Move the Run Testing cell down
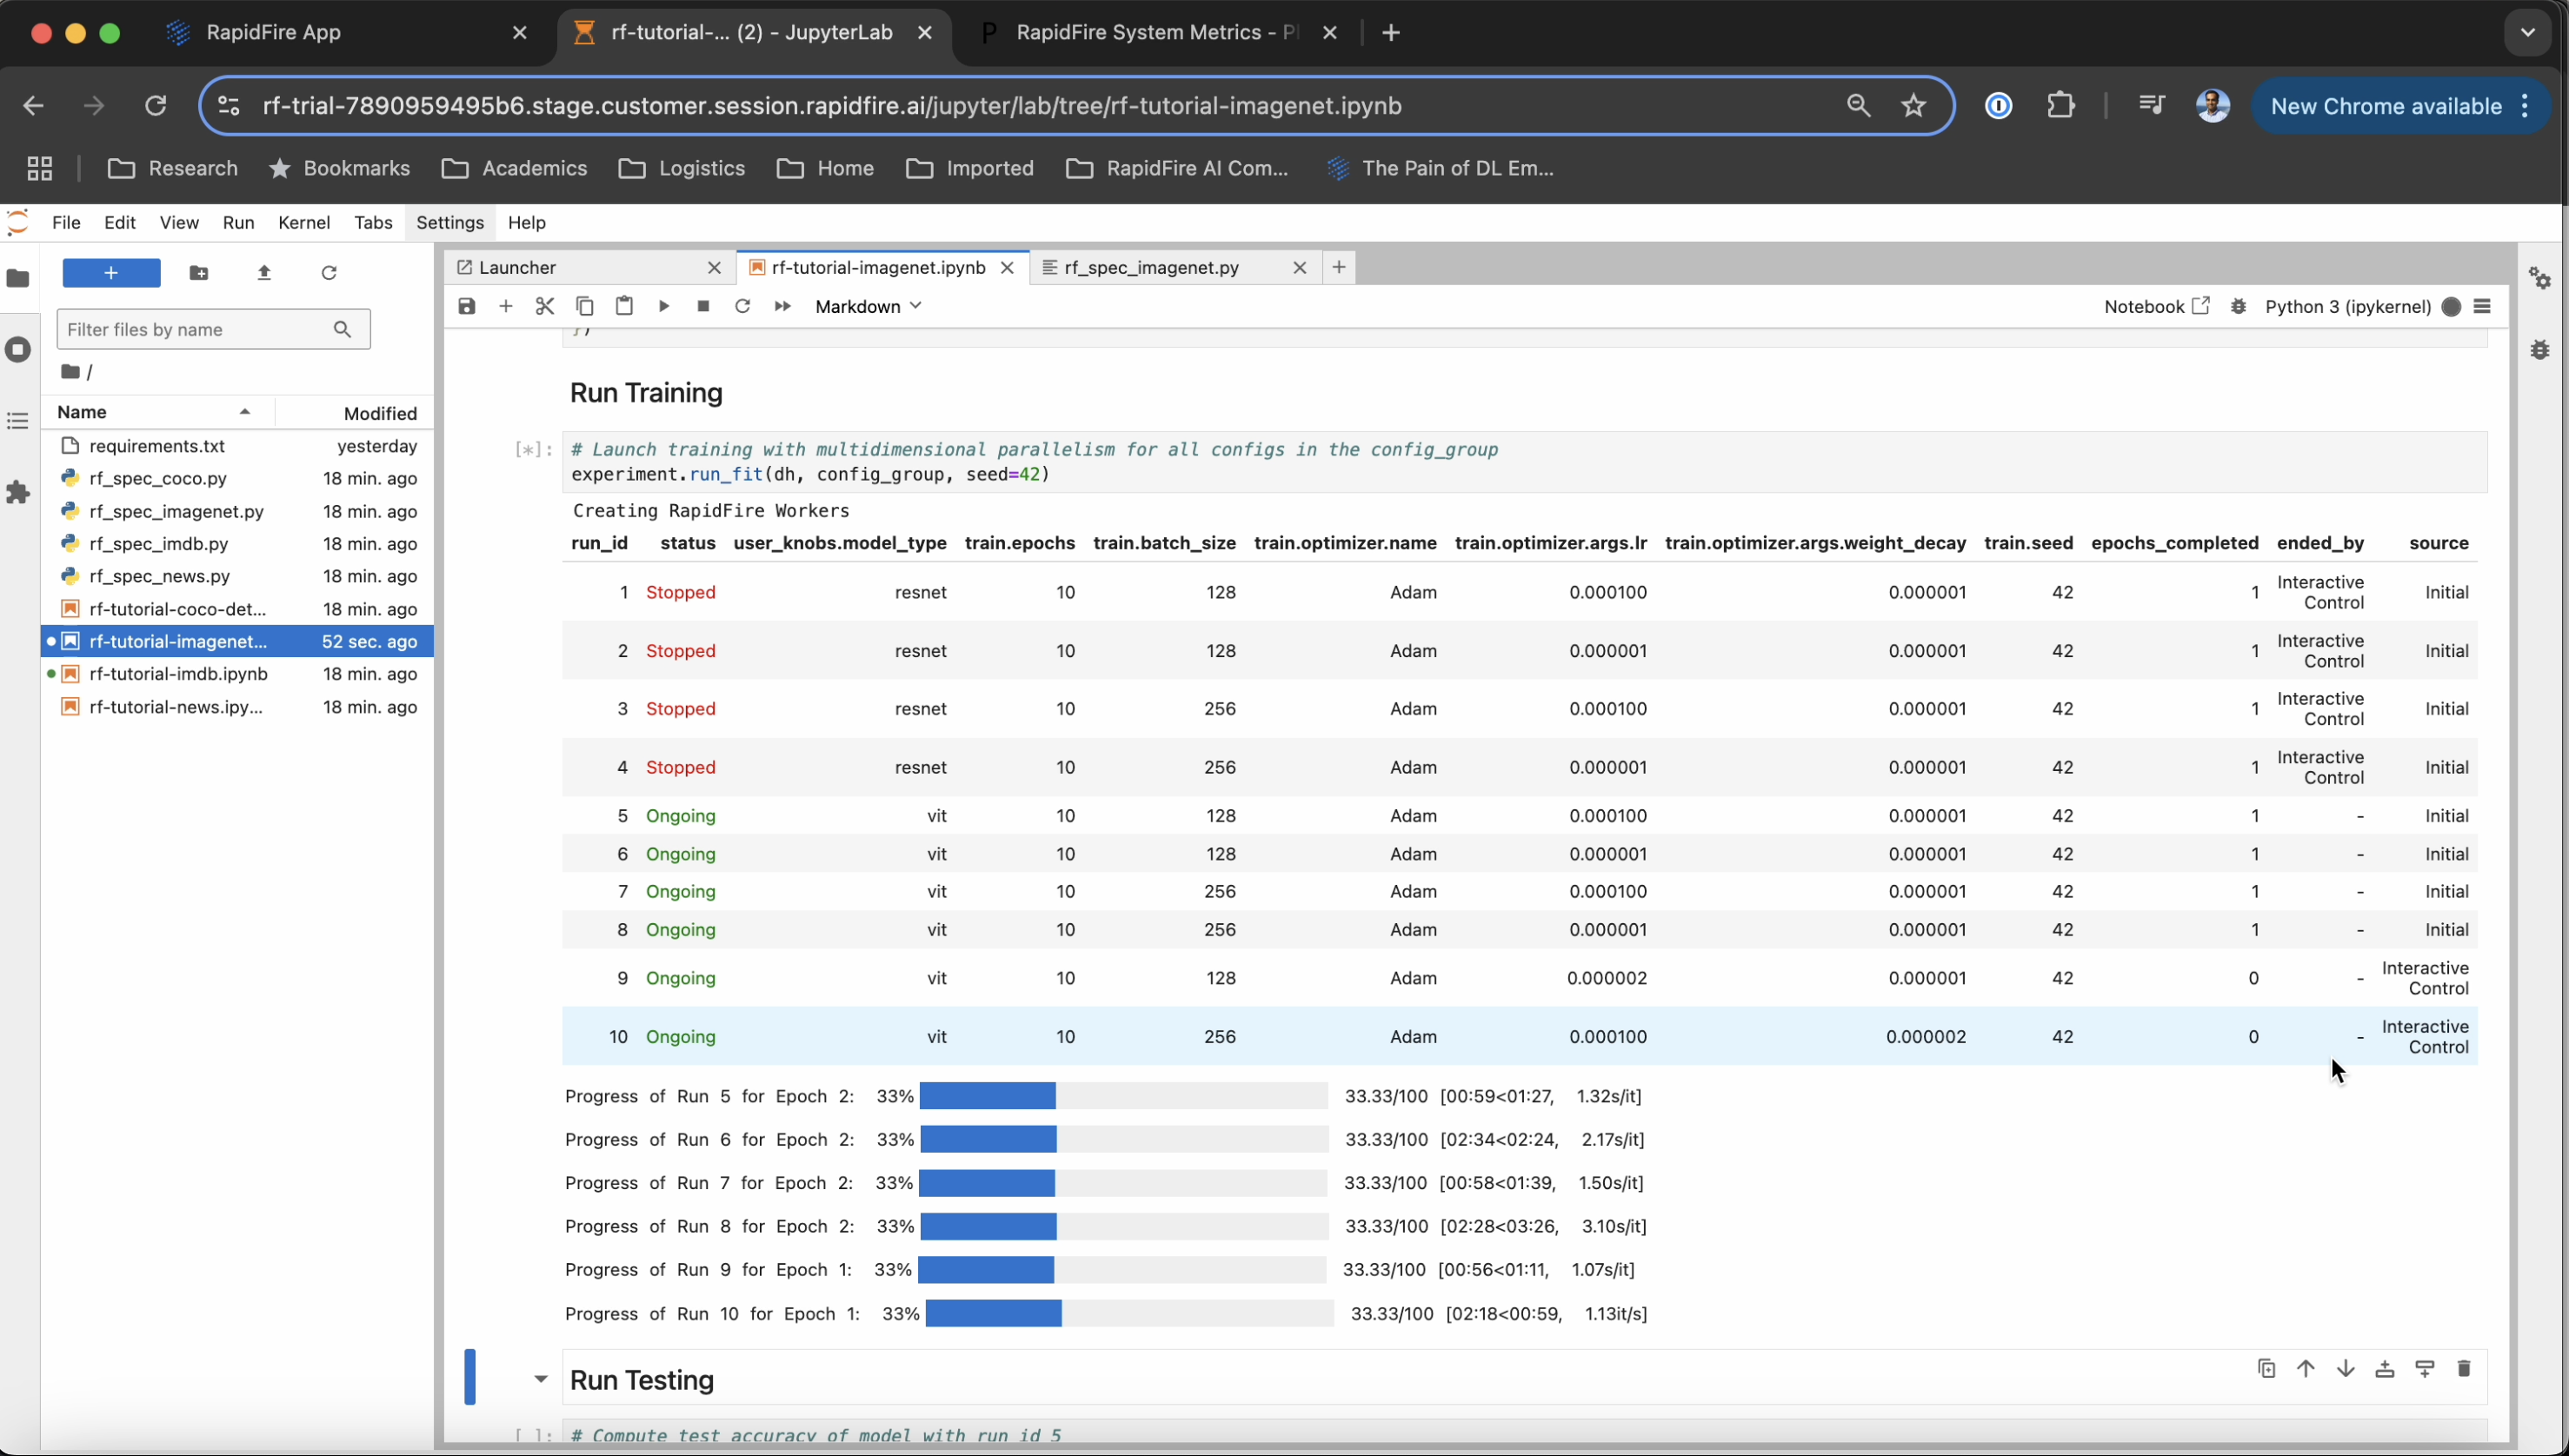This screenshot has height=1456, width=2569. tap(2346, 1368)
